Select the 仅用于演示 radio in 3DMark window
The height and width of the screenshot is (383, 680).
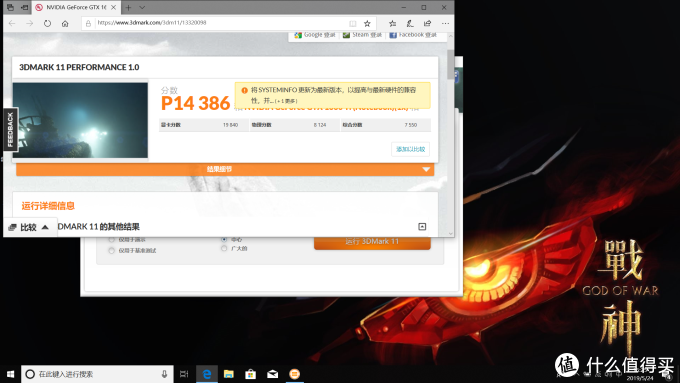point(111,239)
